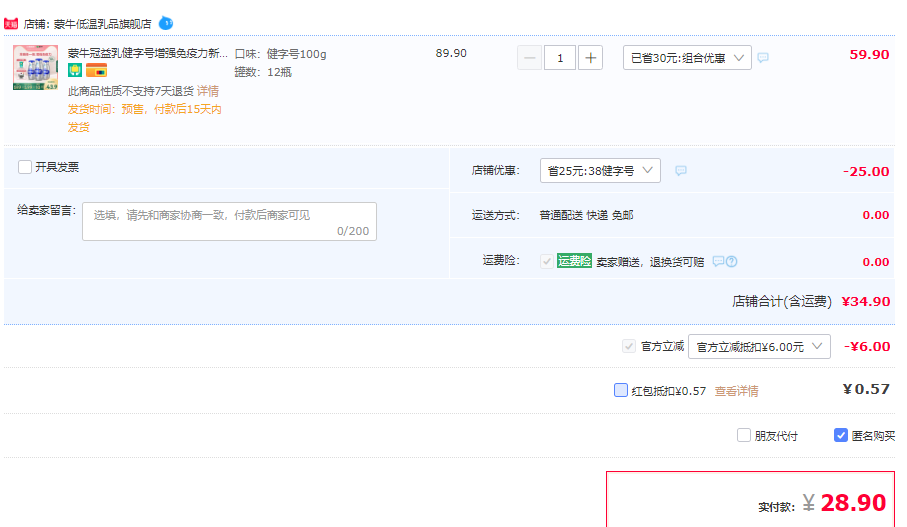Click the 给卖家留言 message input field

click(x=230, y=222)
